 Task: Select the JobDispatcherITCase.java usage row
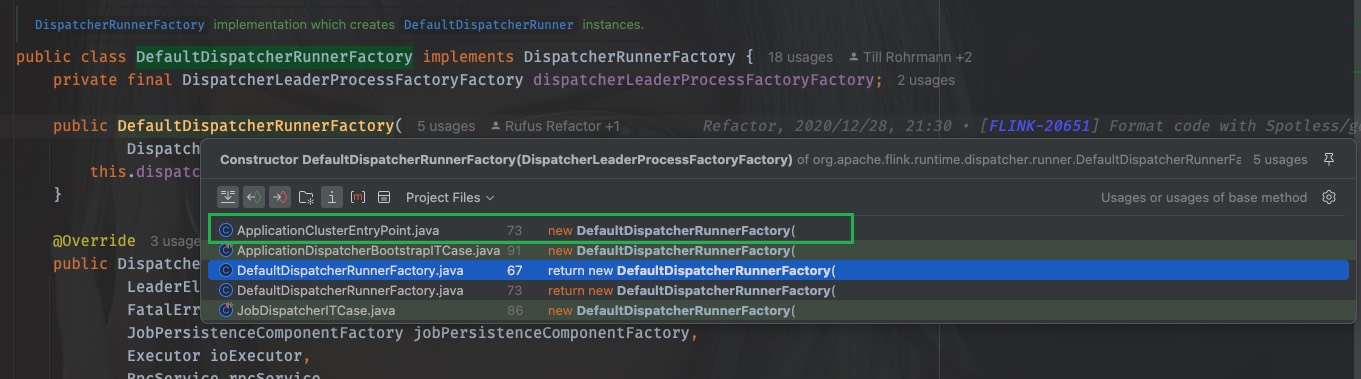pos(778,310)
